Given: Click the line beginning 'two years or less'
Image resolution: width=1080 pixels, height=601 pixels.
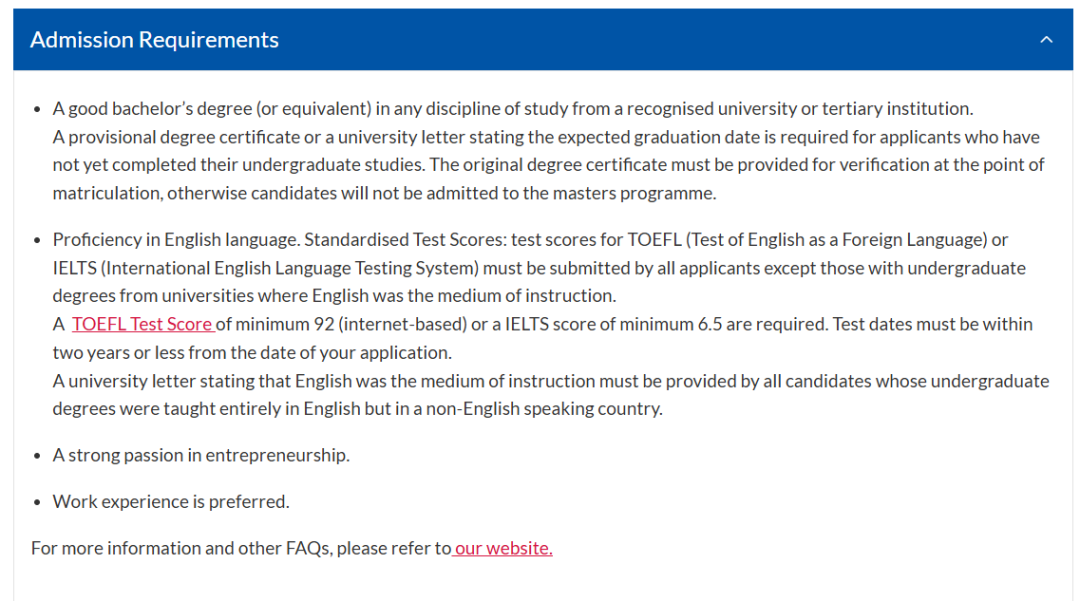Looking at the screenshot, I should [x=252, y=353].
